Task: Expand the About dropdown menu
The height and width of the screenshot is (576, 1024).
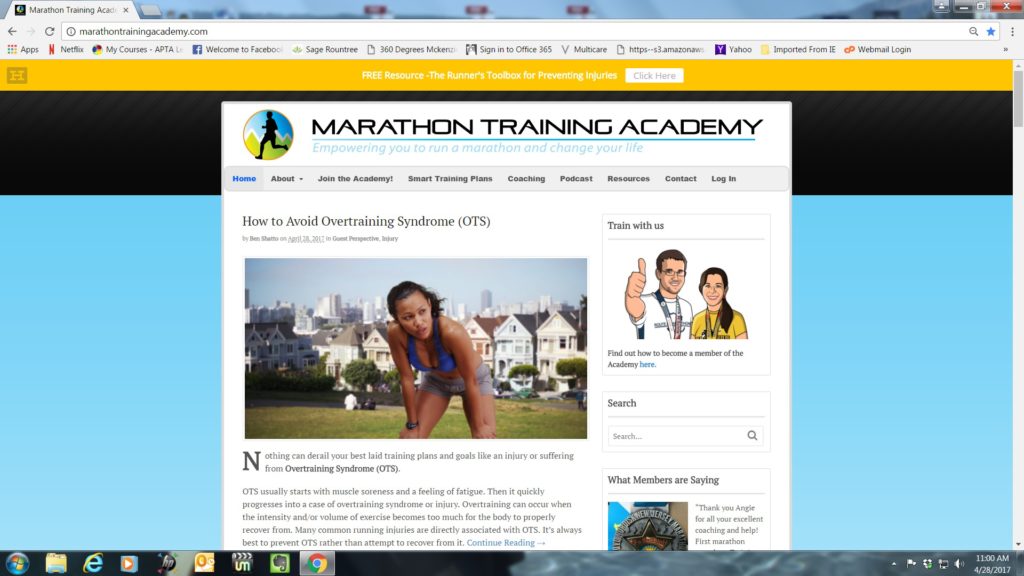Action: pyautogui.click(x=287, y=178)
